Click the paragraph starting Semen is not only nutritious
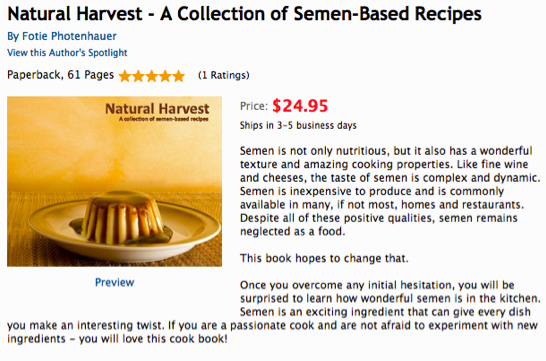This screenshot has width=546, height=361. coord(390,191)
